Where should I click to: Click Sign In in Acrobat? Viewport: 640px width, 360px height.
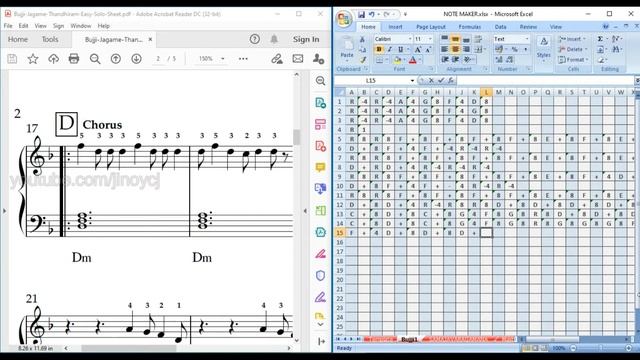[306, 39]
